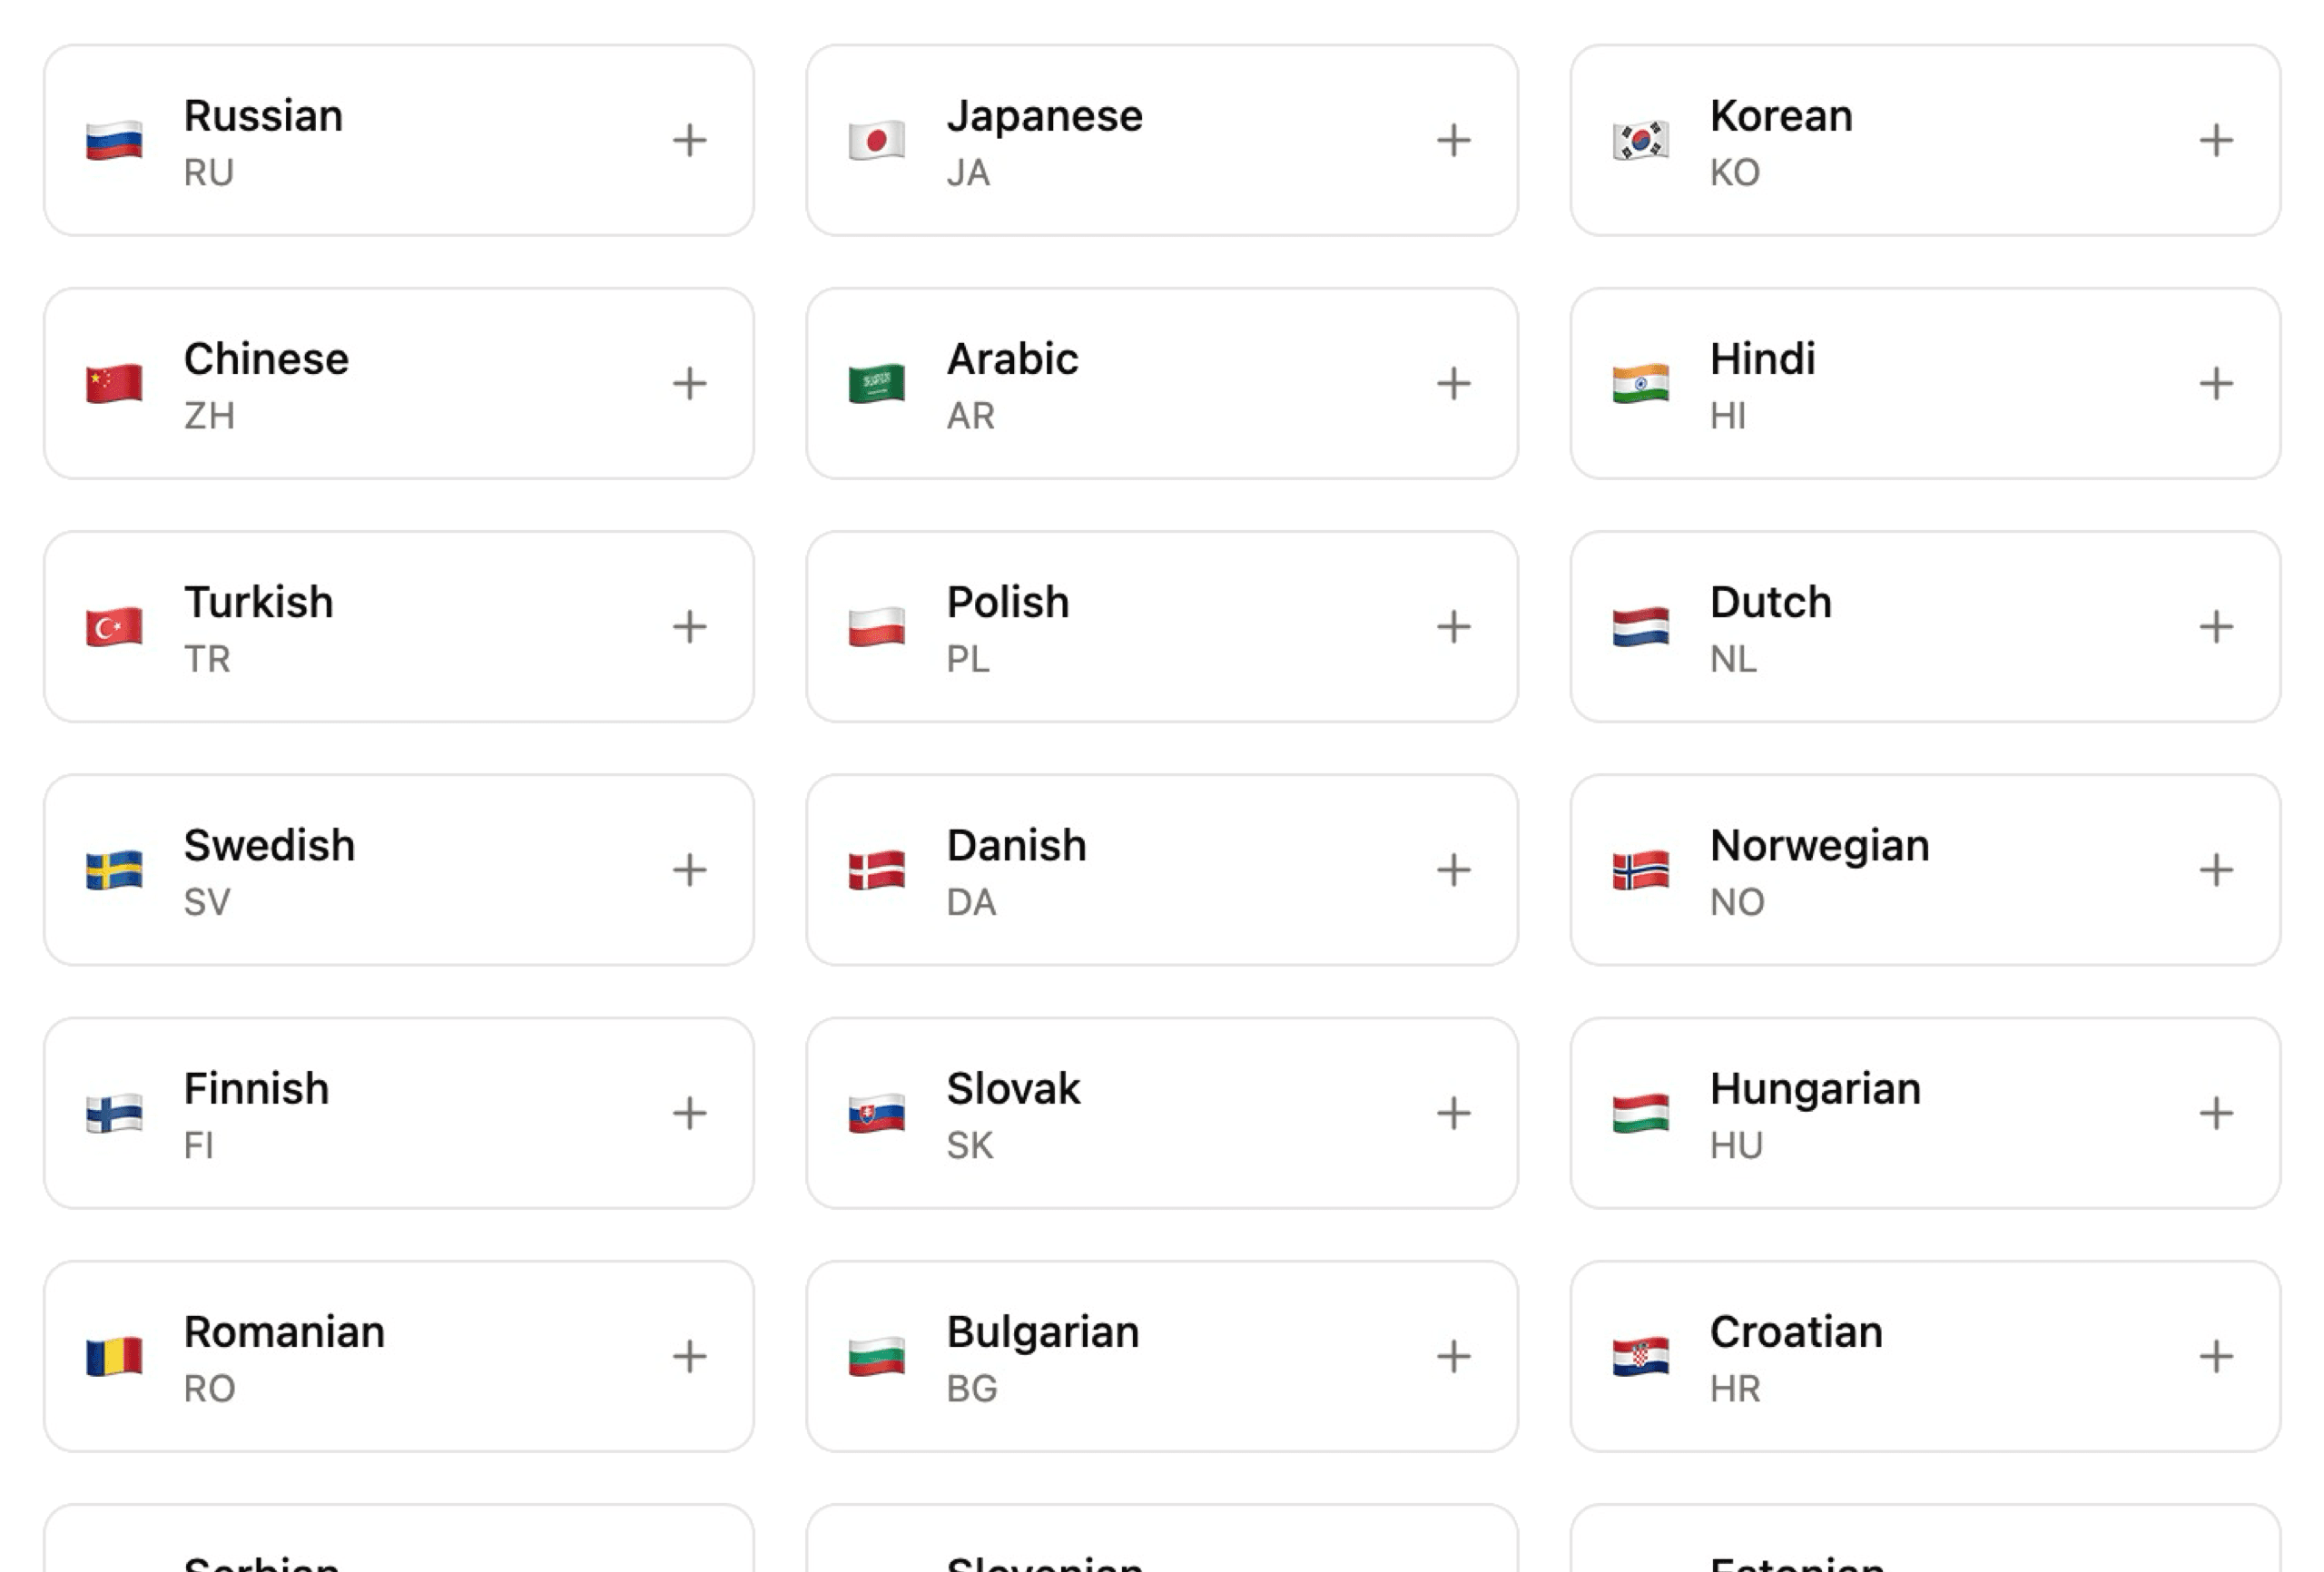
Task: Add Japanese using its plus icon
Action: [x=1453, y=140]
